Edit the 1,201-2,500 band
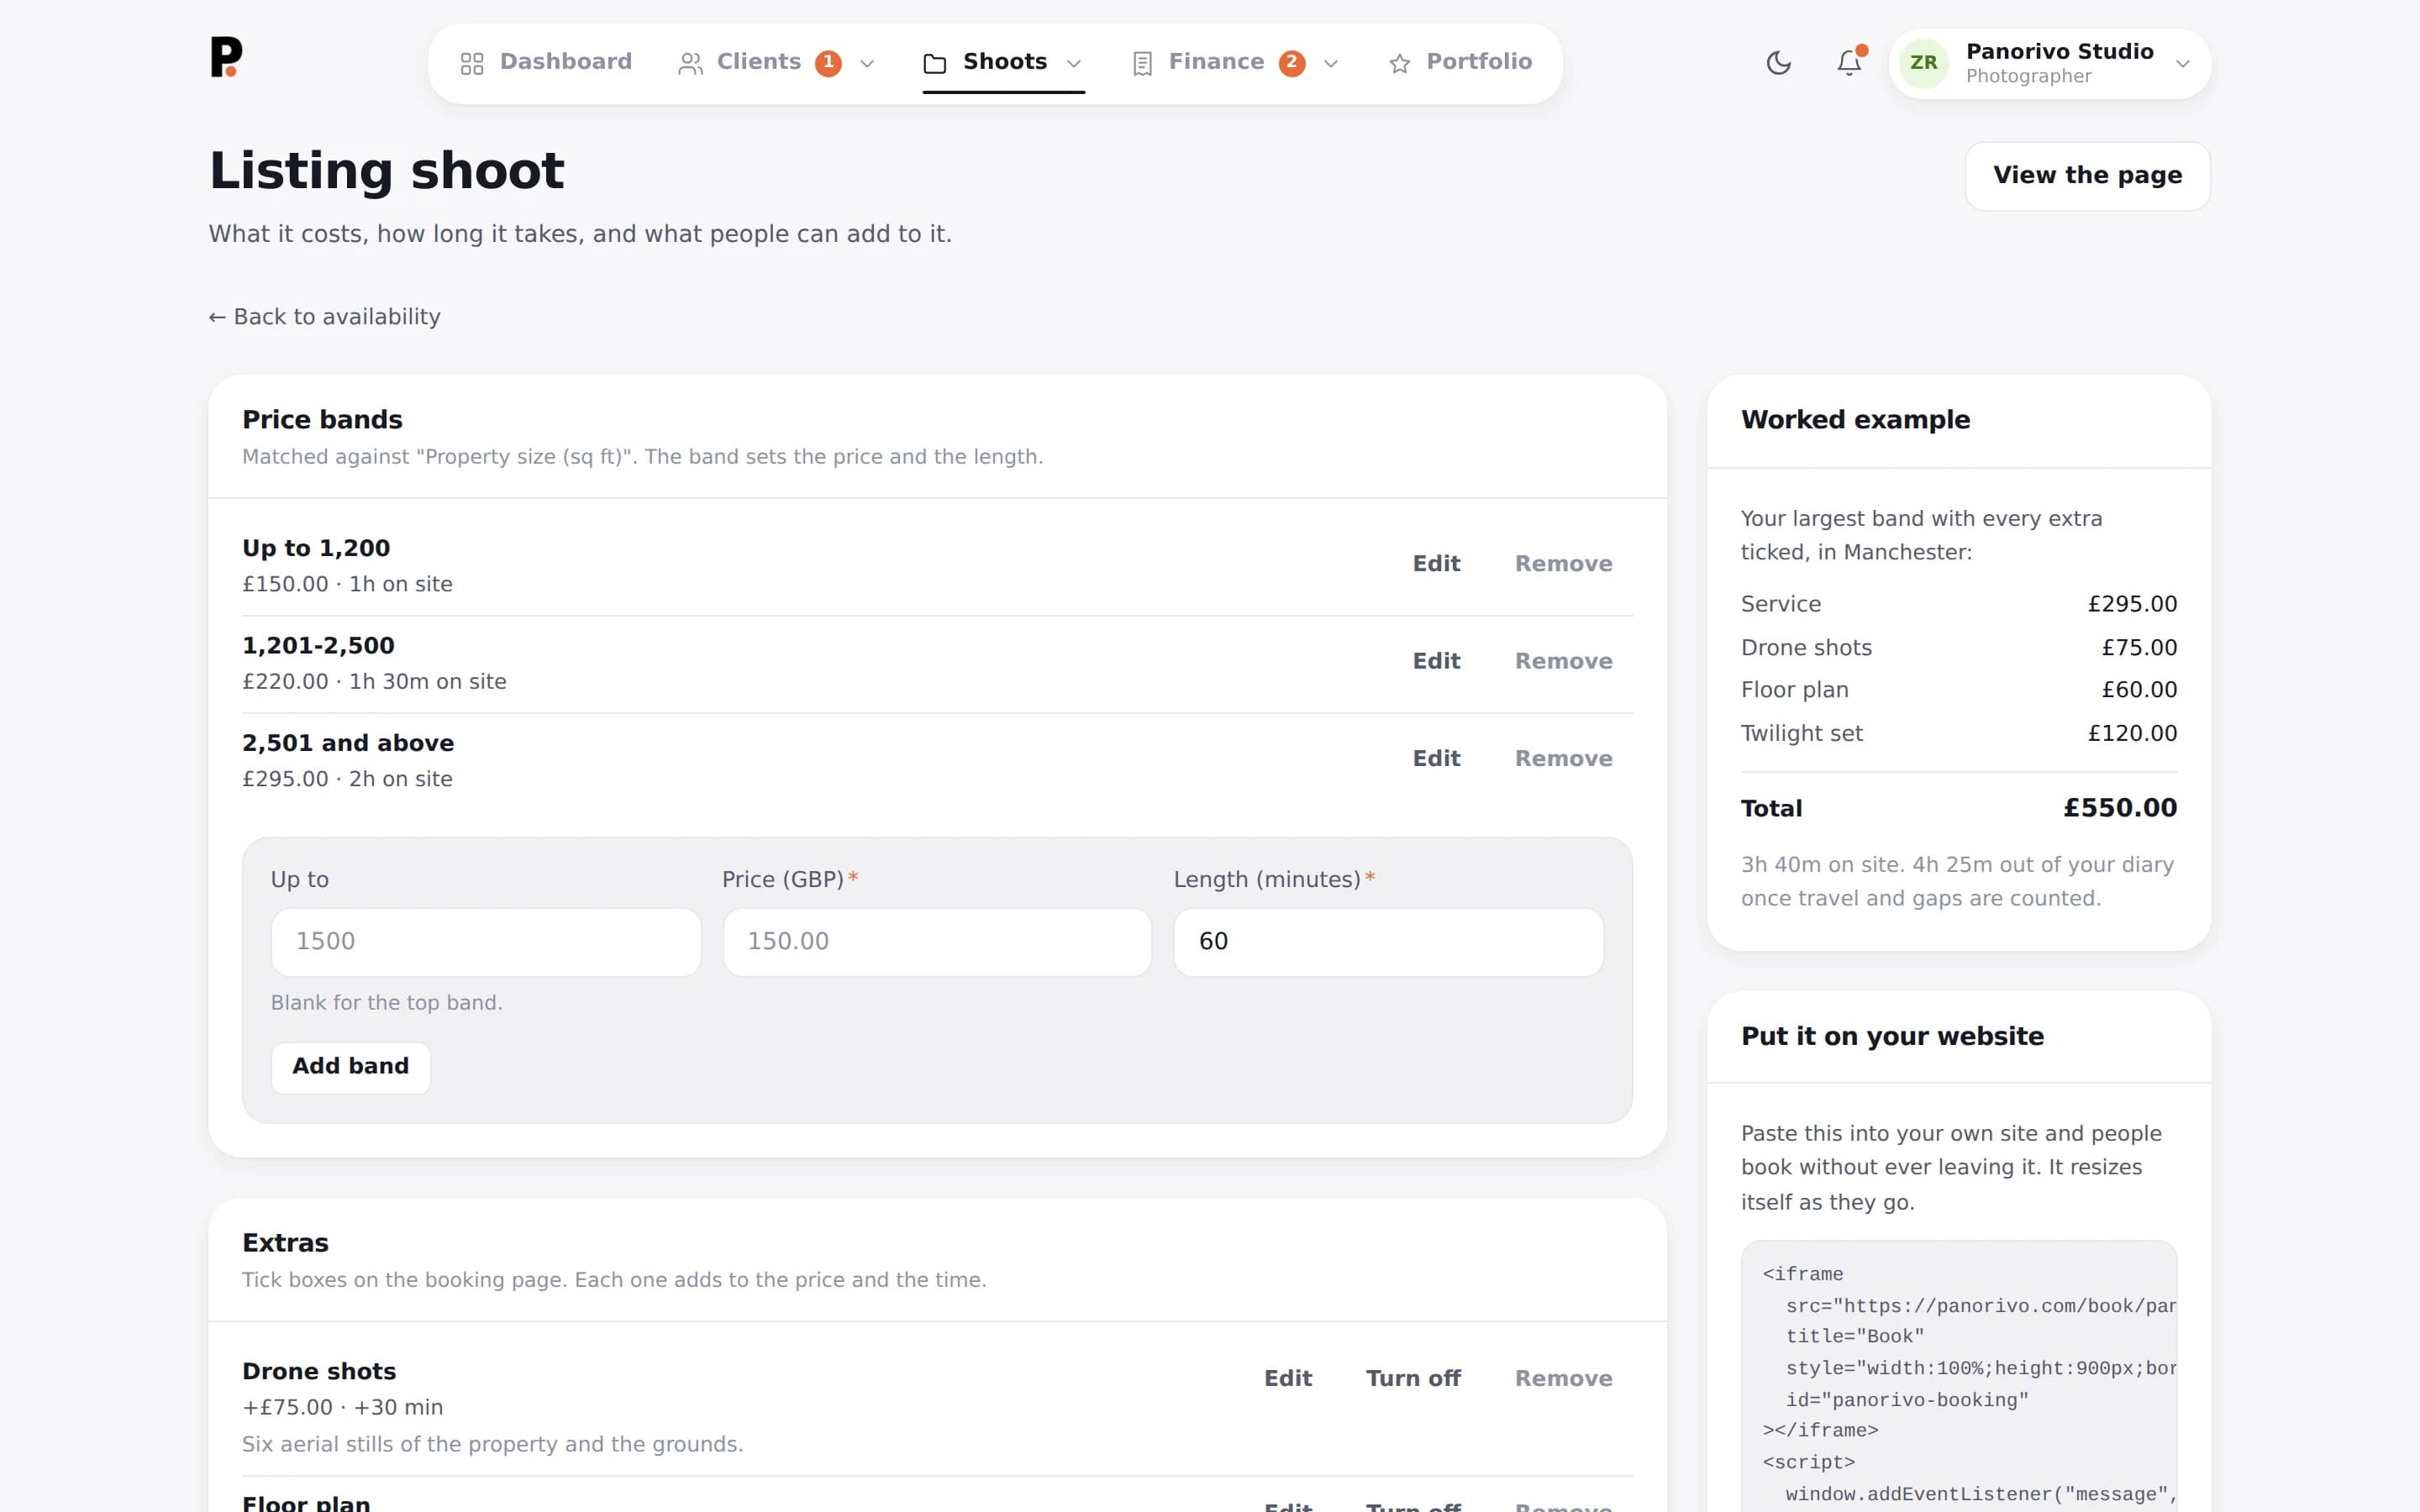Screen dimensions: 2420x1512 [x=1436, y=661]
